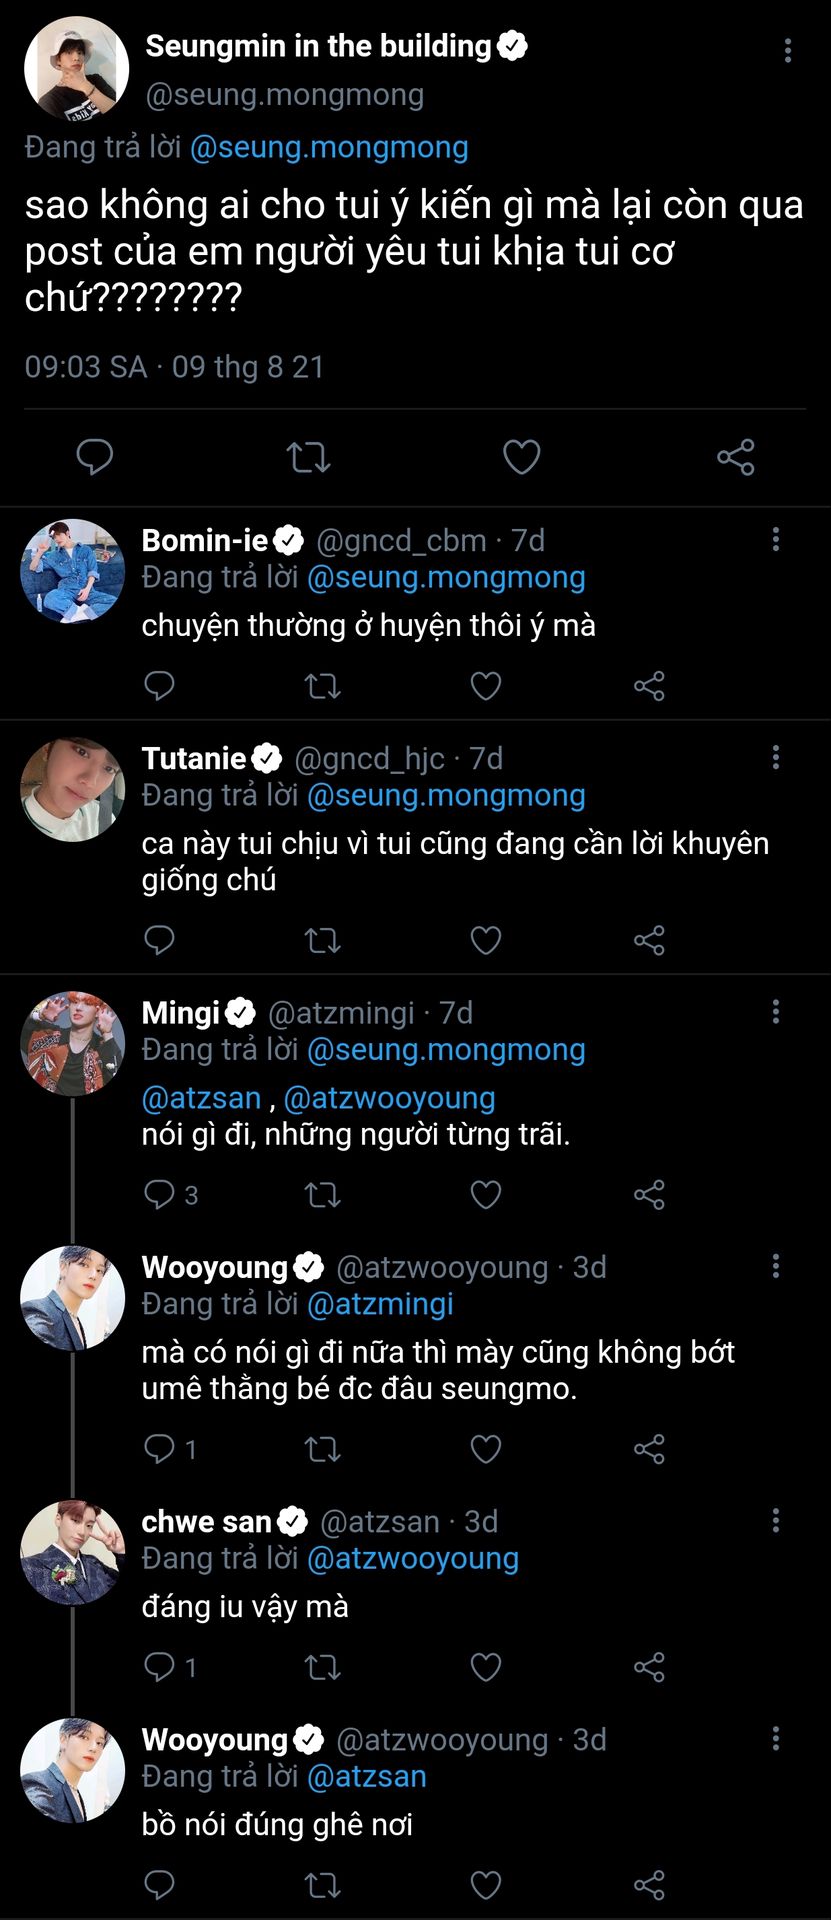Retweet the main Seungmin tweet

tap(308, 457)
